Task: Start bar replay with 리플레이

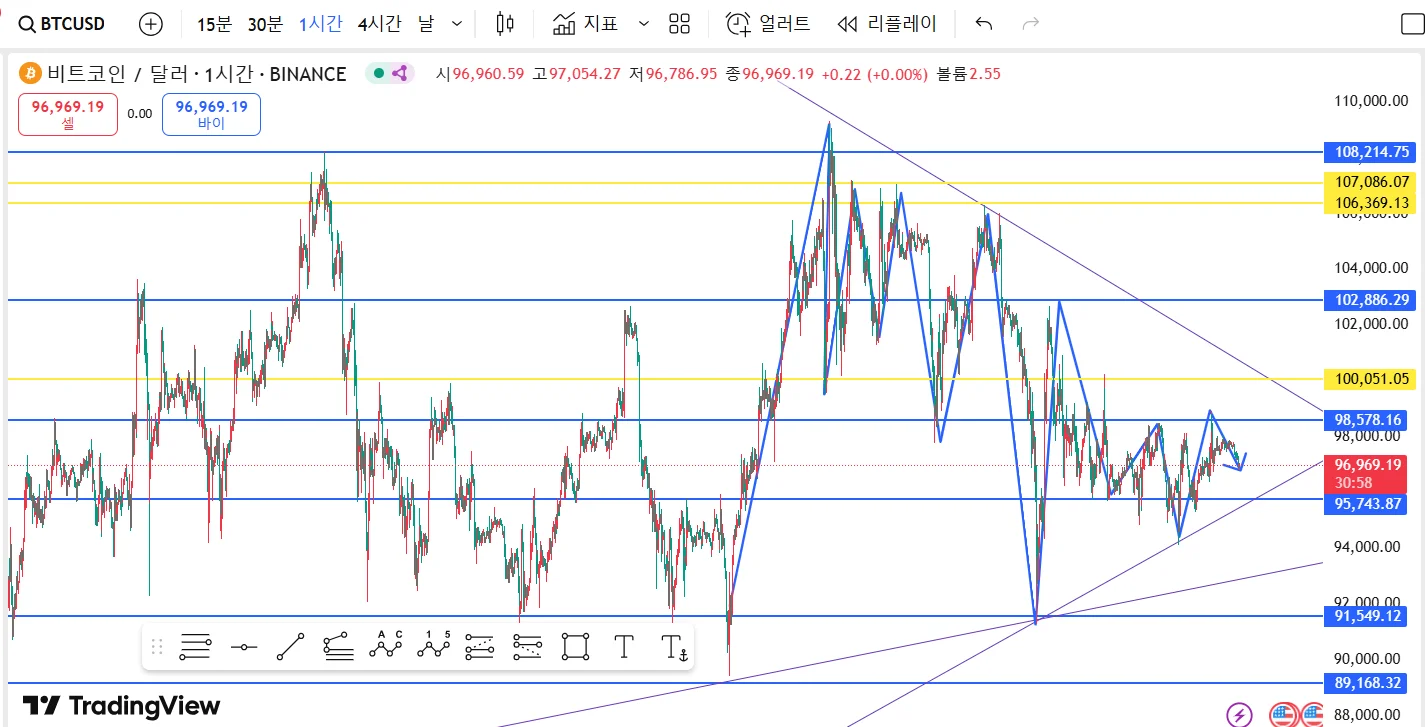Action: (887, 24)
